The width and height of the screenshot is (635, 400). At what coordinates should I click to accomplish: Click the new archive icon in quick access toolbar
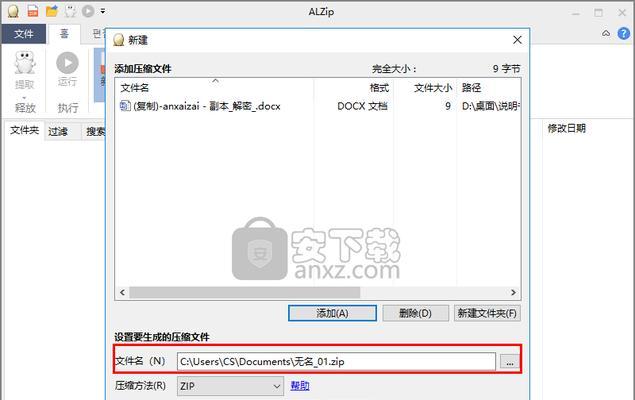pyautogui.click(x=33, y=11)
